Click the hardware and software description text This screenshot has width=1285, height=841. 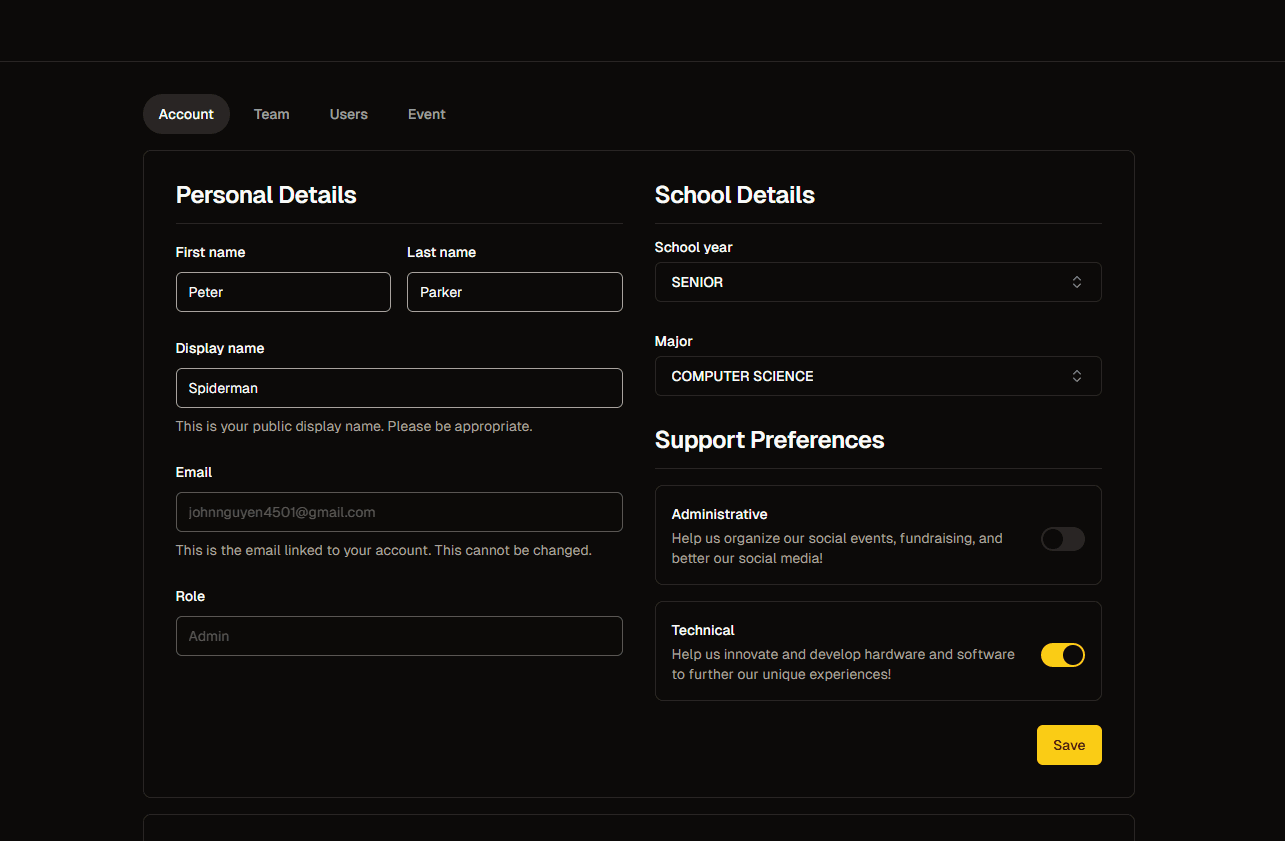click(x=843, y=664)
